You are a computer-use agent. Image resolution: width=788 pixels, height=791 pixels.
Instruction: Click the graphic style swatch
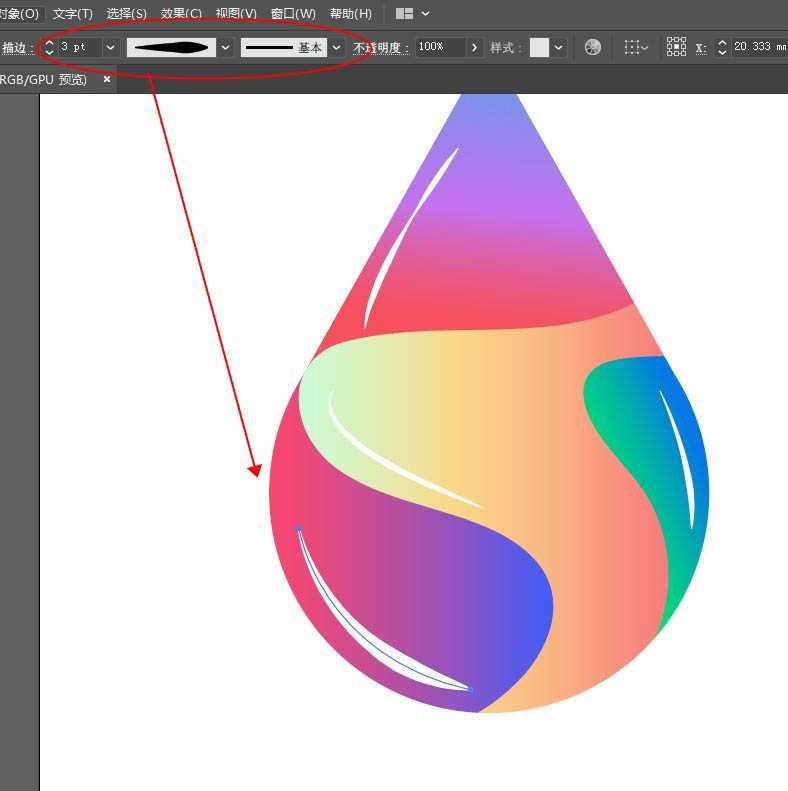click(x=539, y=47)
